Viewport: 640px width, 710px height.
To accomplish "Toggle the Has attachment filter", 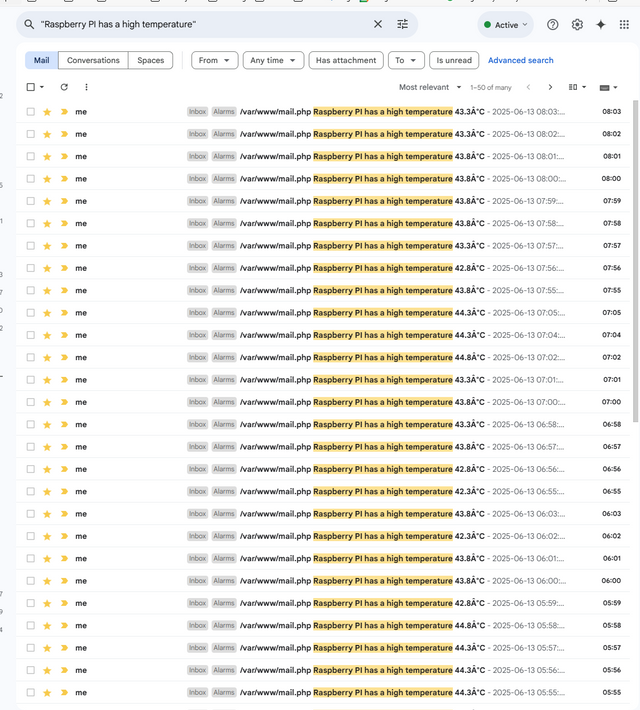I will [x=346, y=60].
